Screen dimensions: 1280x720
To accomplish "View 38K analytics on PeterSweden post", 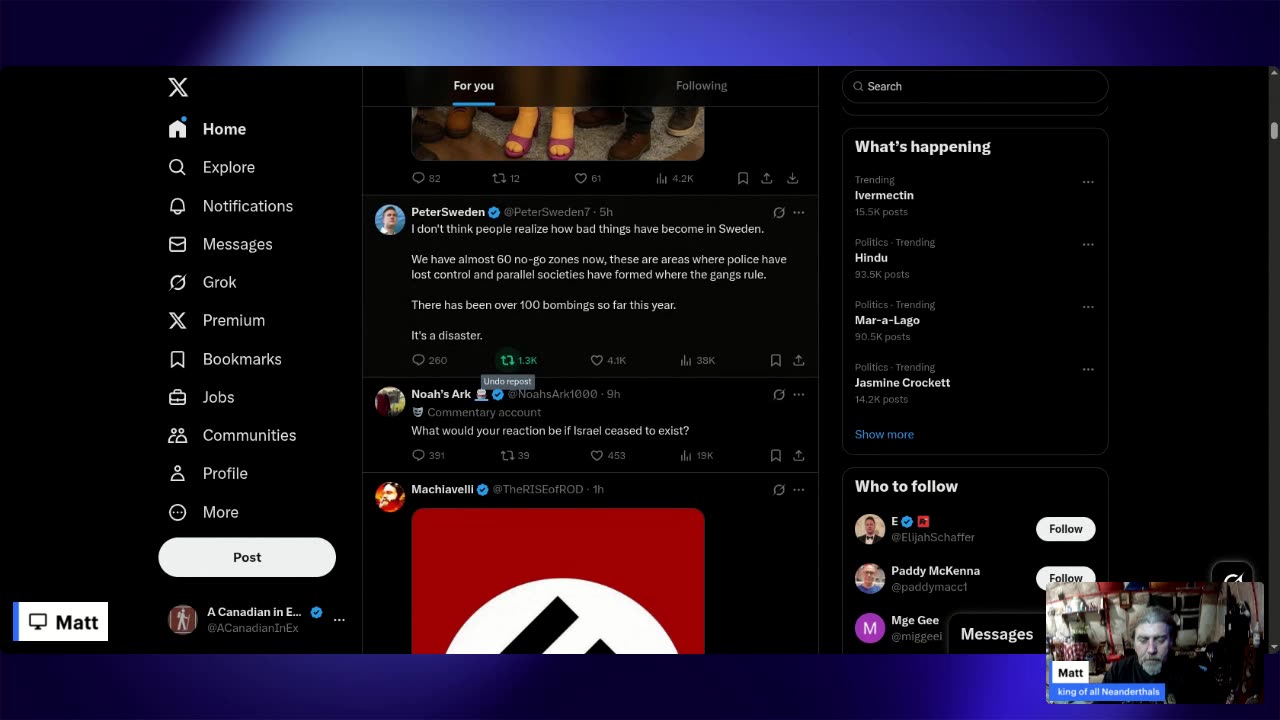I will coord(697,360).
